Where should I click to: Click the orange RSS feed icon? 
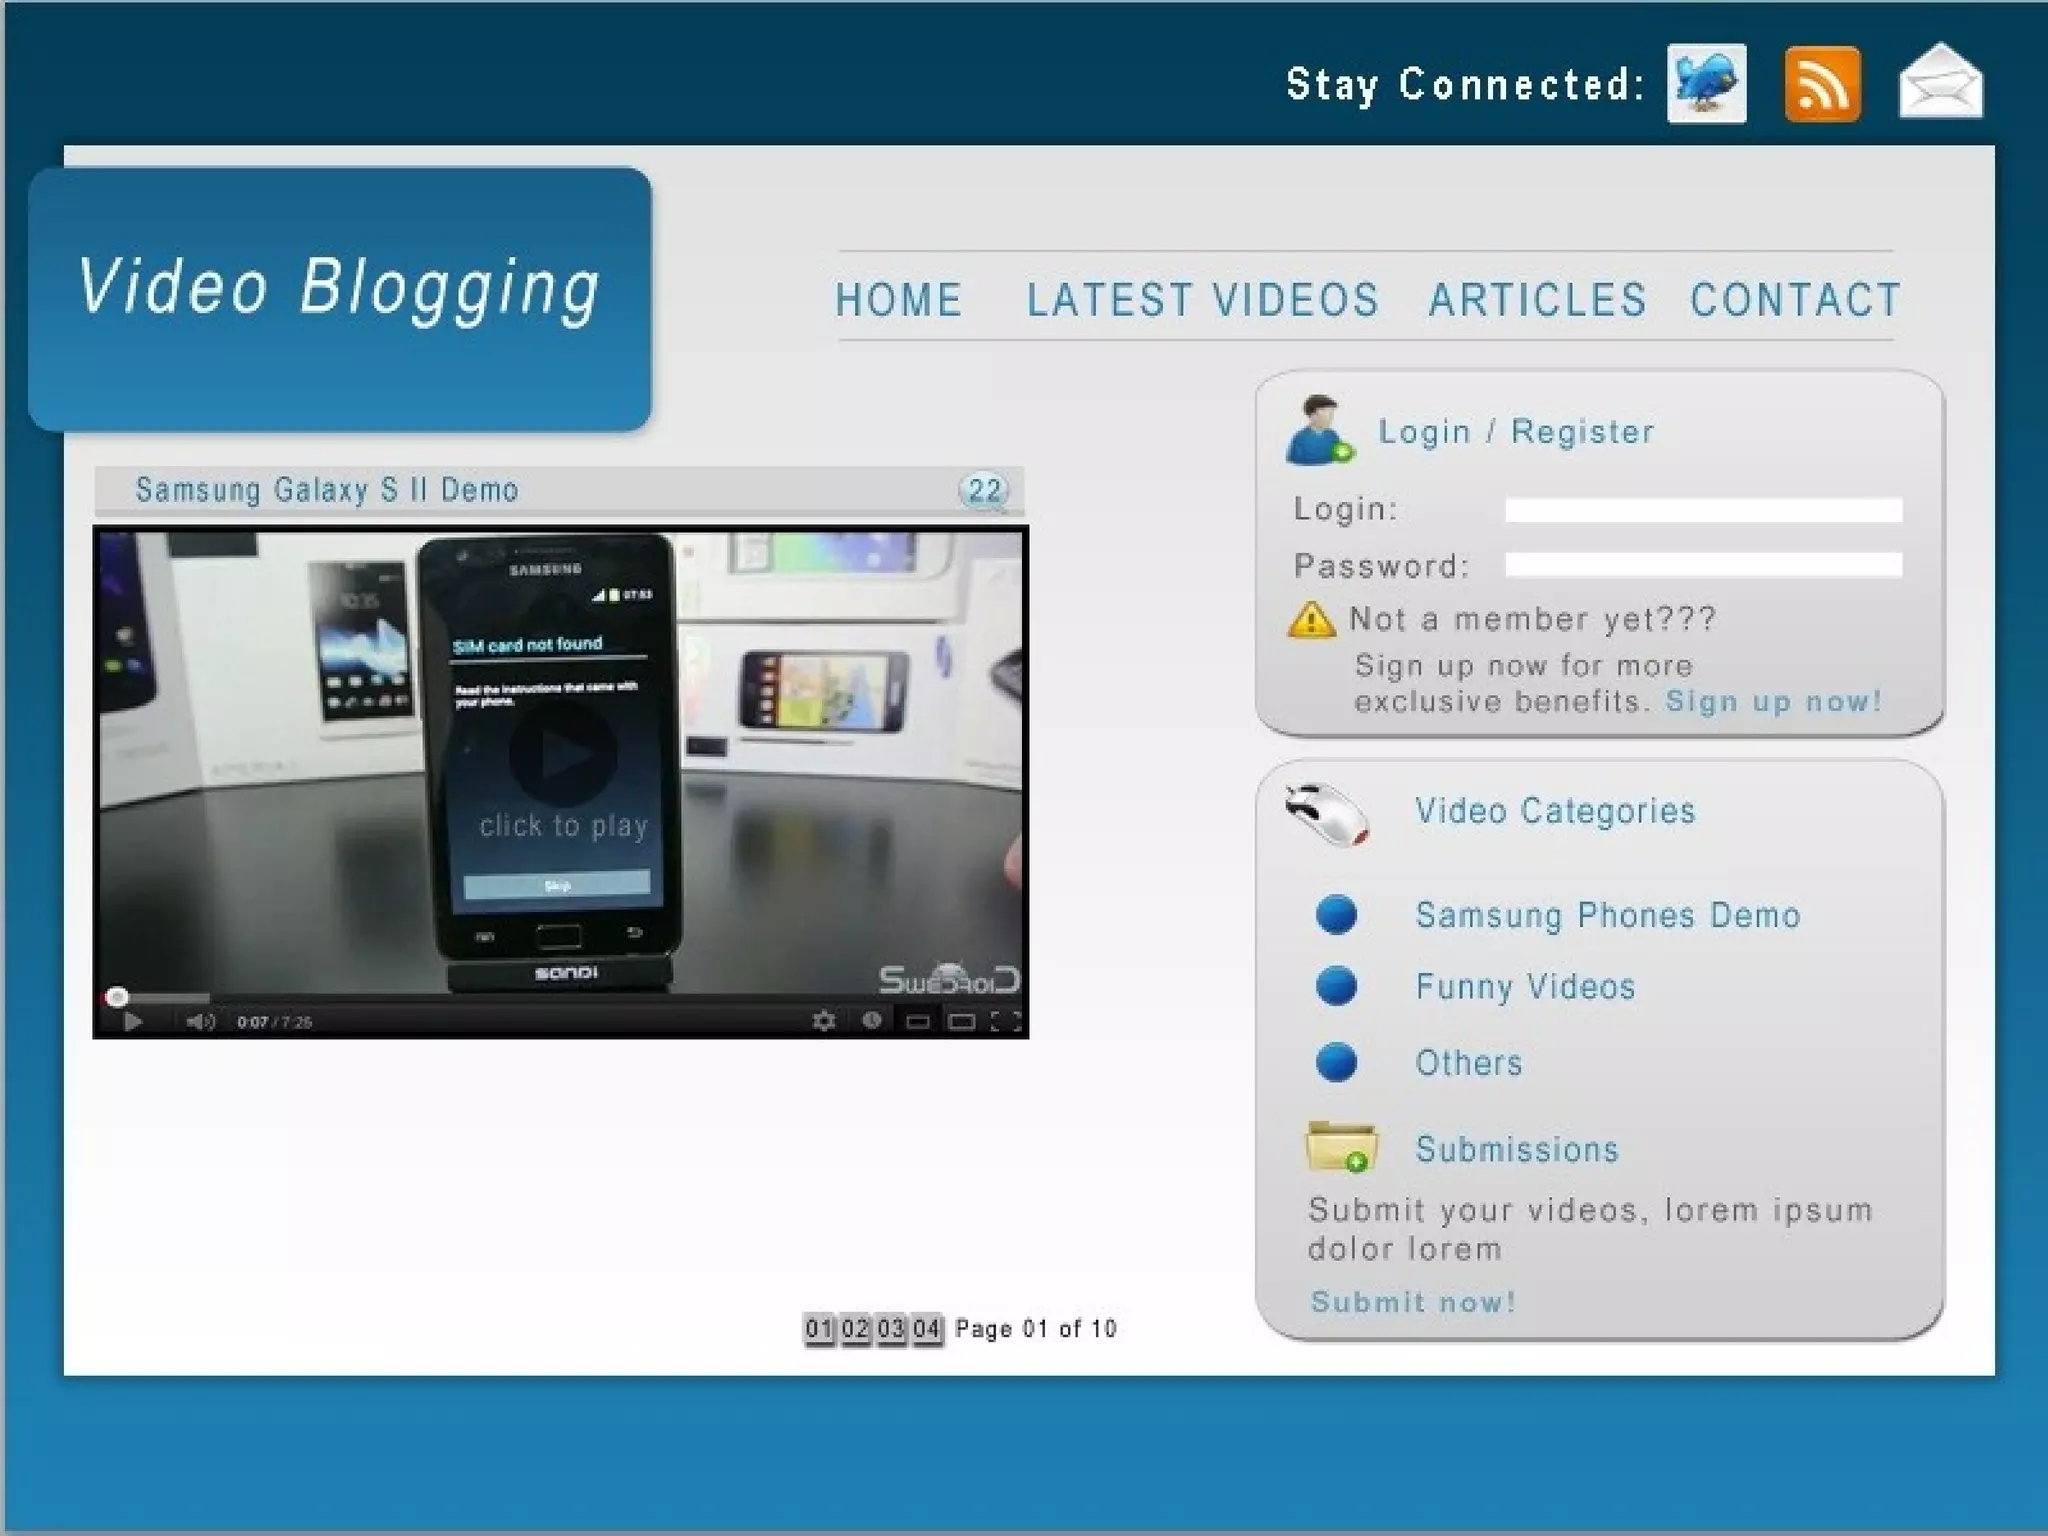coord(1822,85)
